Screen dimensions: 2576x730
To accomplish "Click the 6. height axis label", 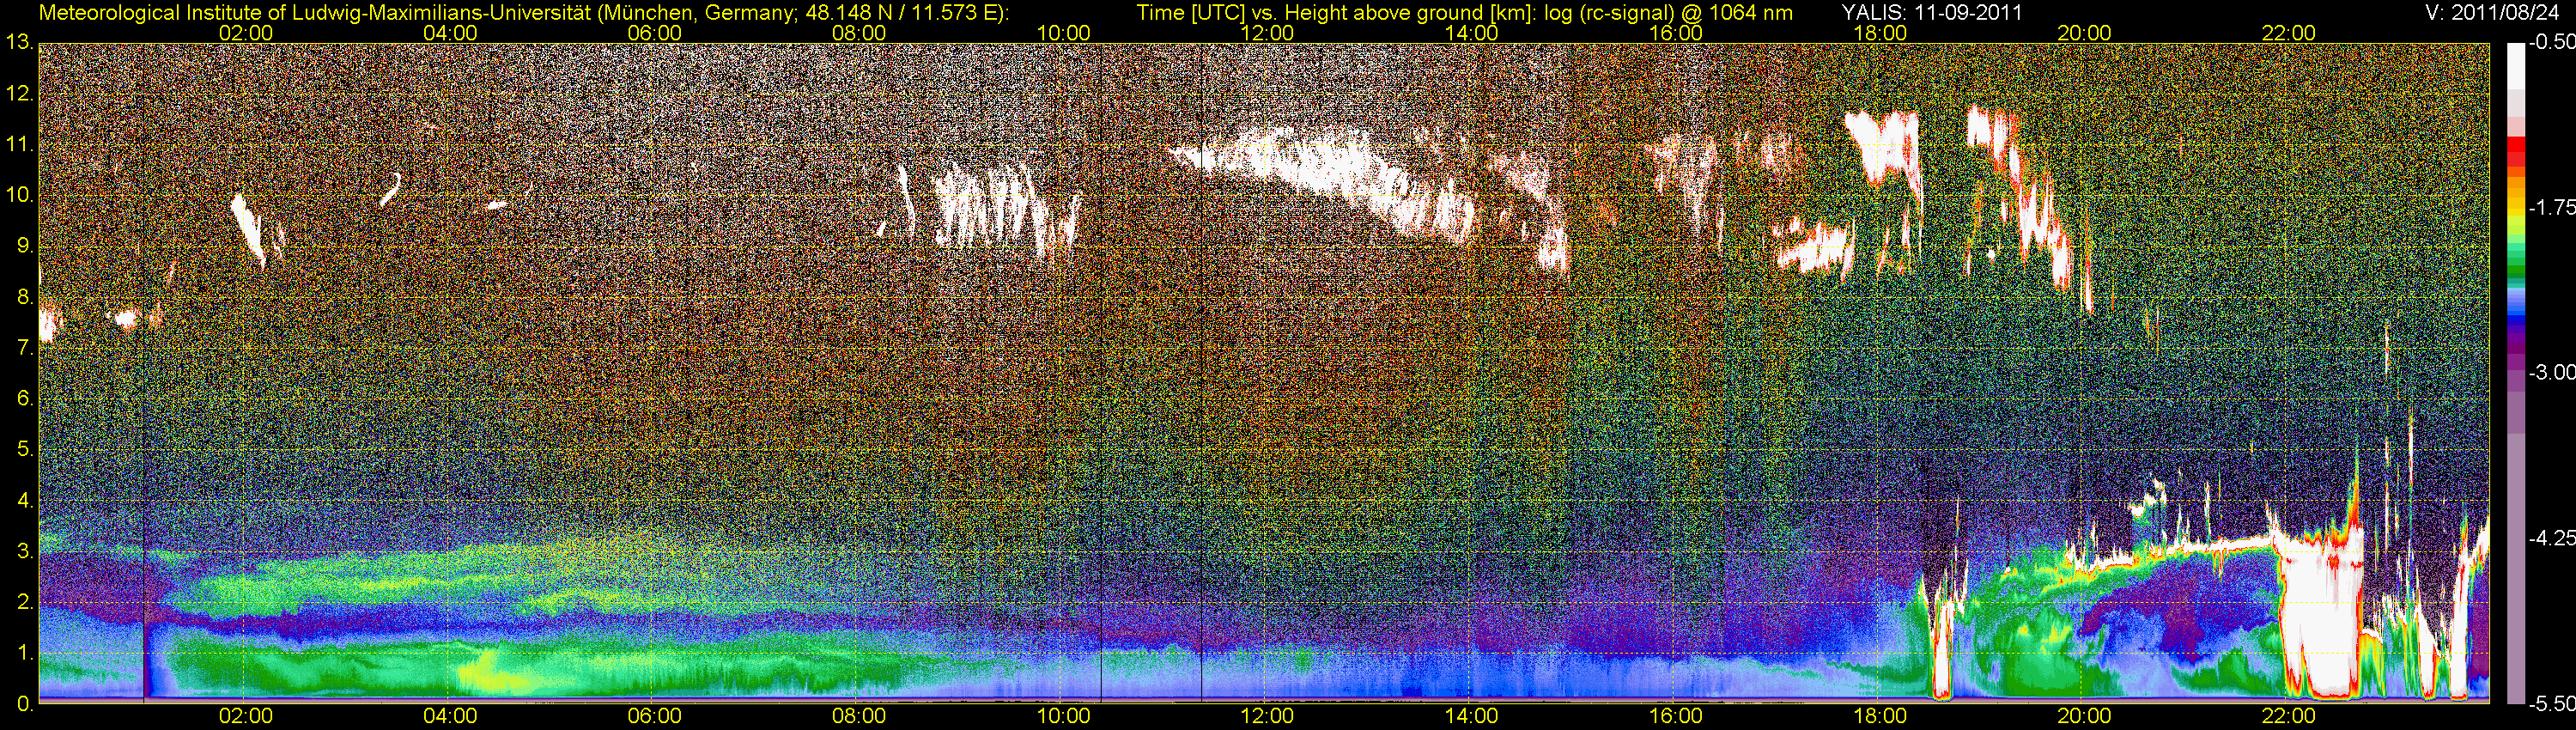I will 25,399.
